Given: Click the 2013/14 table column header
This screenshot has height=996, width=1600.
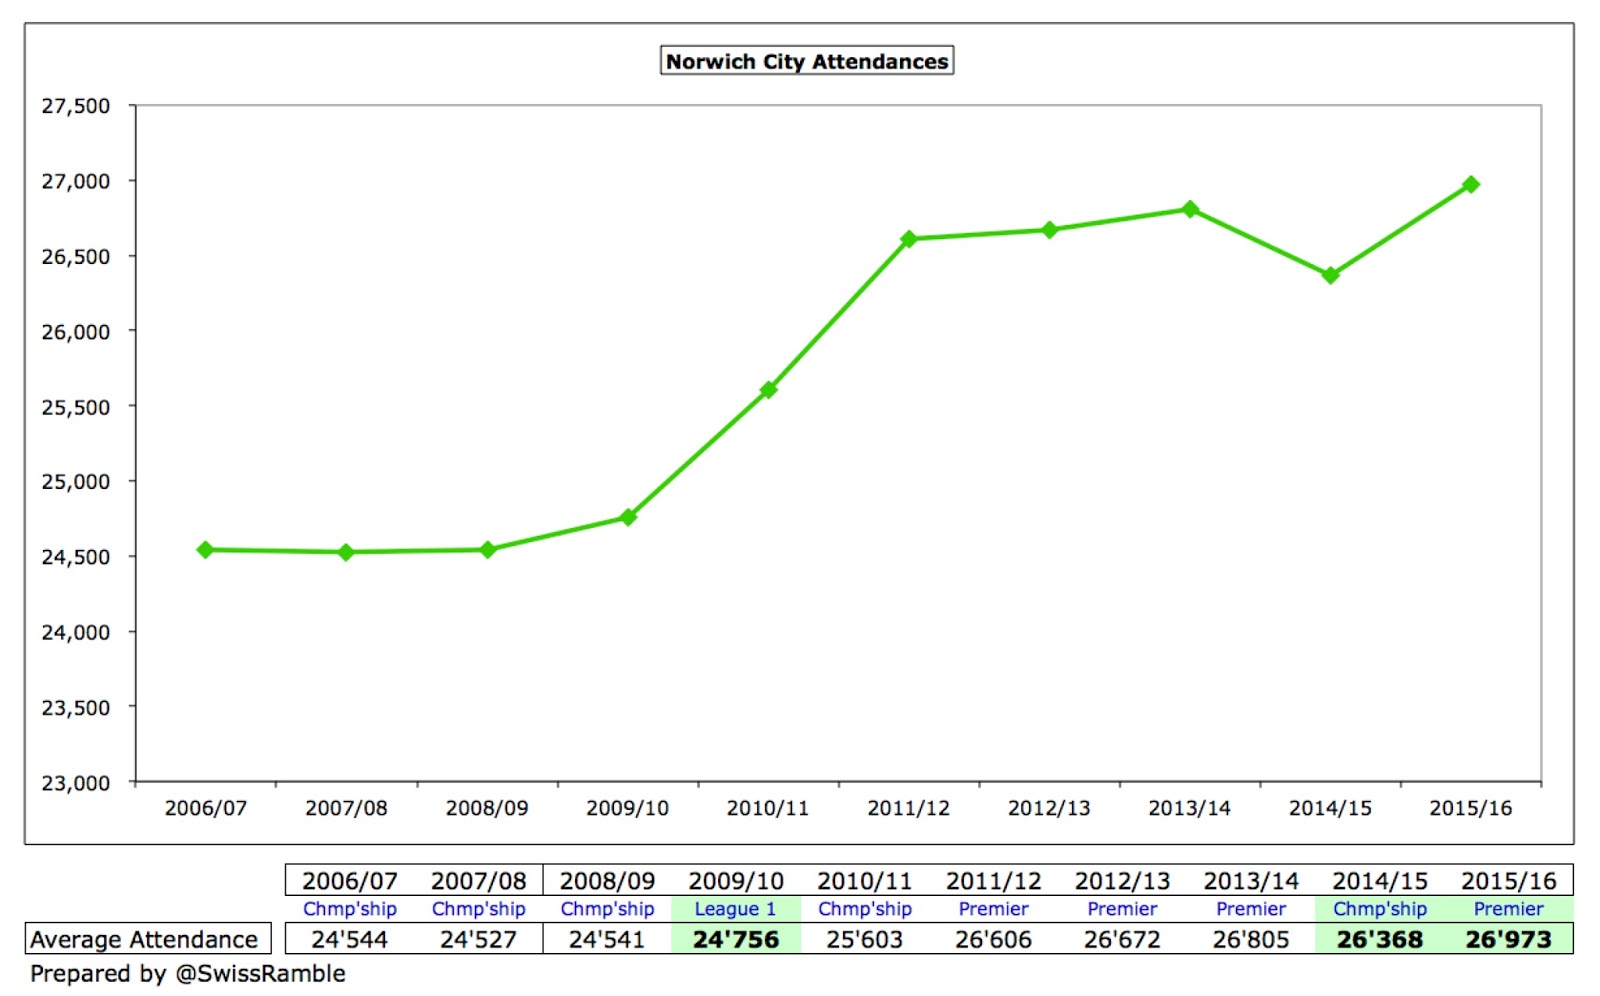Looking at the screenshot, I should pos(1251,881).
